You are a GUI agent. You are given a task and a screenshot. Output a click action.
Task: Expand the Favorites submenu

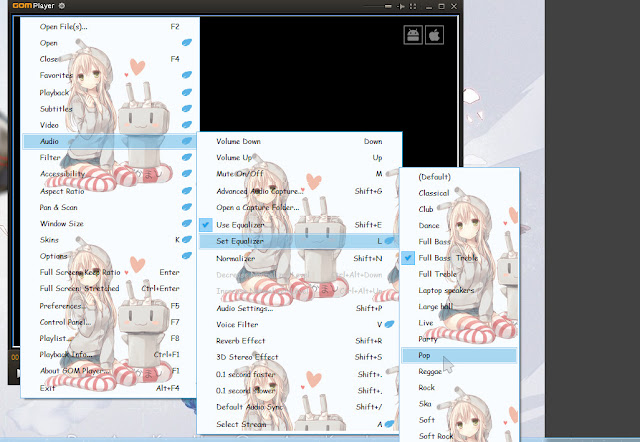pos(187,75)
